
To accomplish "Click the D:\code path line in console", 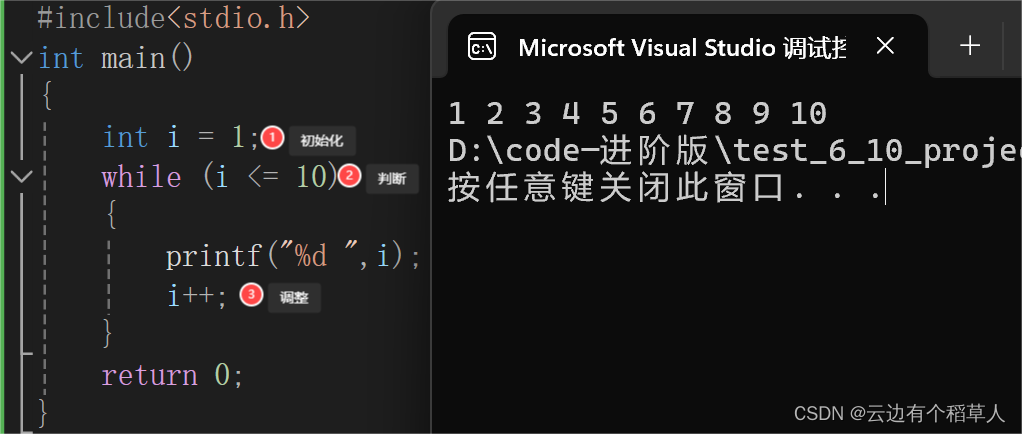I will [x=735, y=152].
